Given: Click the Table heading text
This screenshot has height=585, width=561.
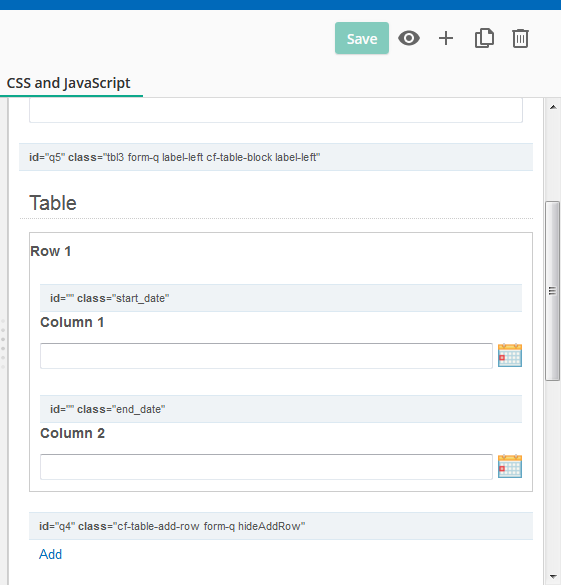Looking at the screenshot, I should point(53,203).
